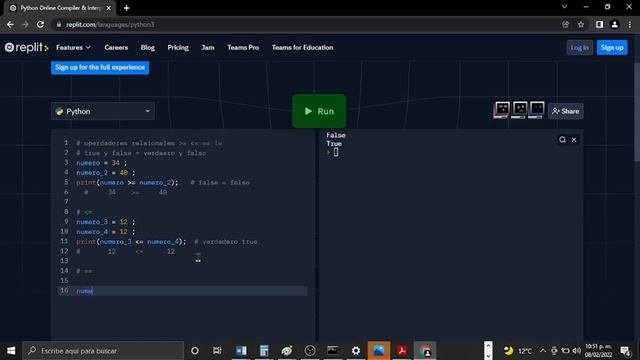Click the Log in button
The height and width of the screenshot is (360, 640).
(x=580, y=48)
